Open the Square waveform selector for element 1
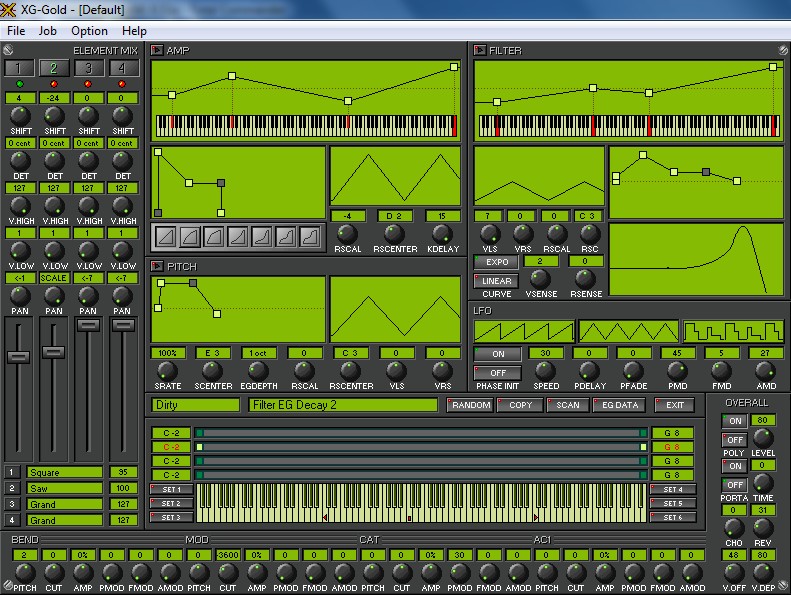791x595 pixels. (x=64, y=472)
